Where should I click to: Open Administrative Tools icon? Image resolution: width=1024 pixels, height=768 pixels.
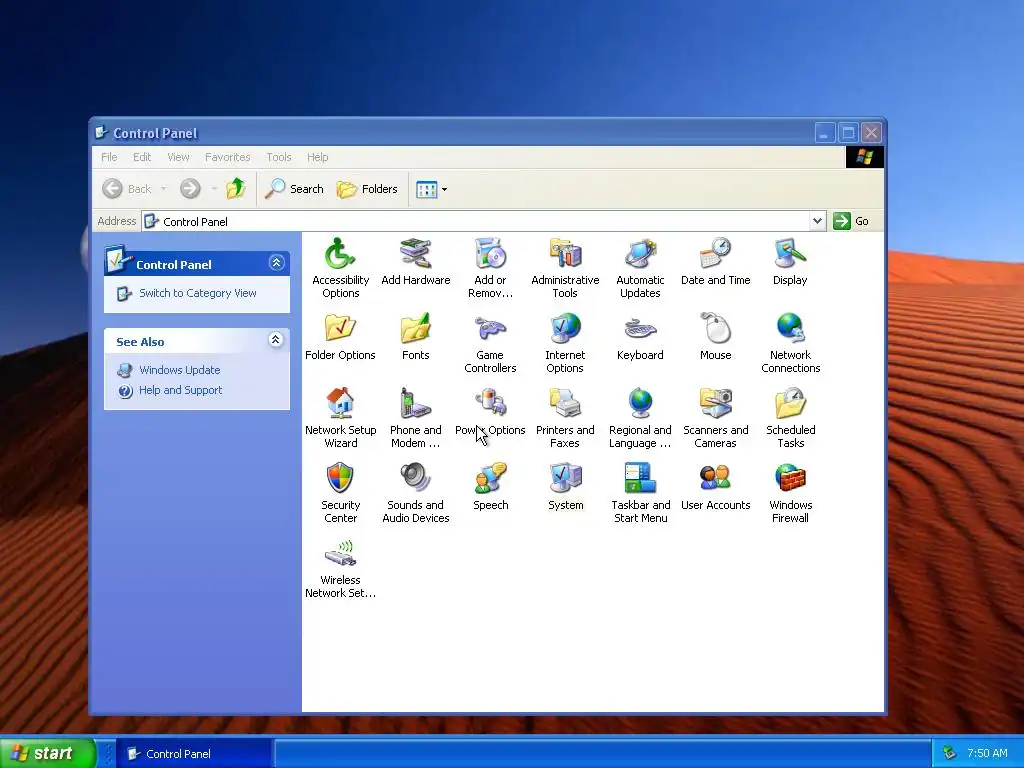[565, 254]
